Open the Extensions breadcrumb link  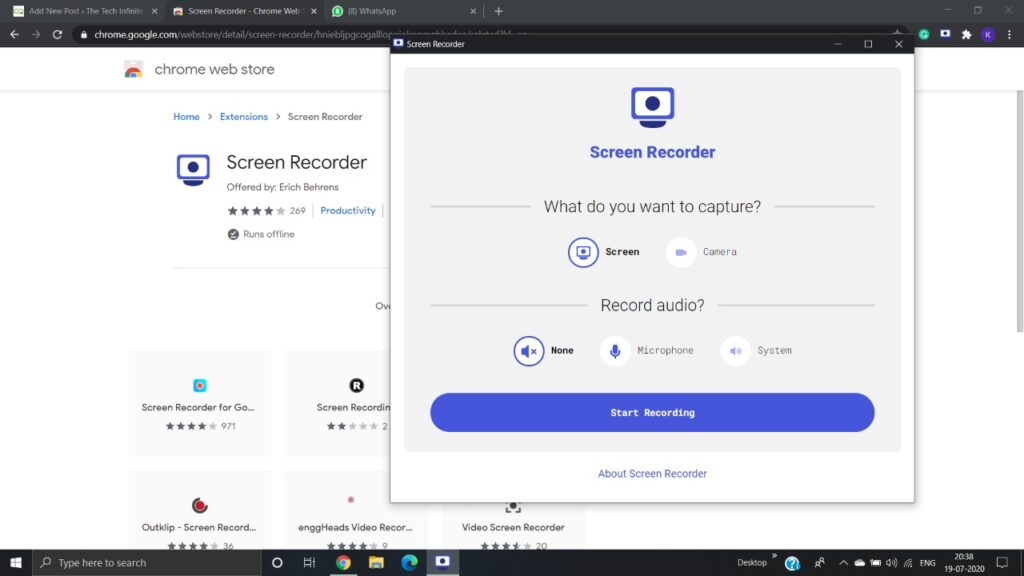tap(244, 116)
